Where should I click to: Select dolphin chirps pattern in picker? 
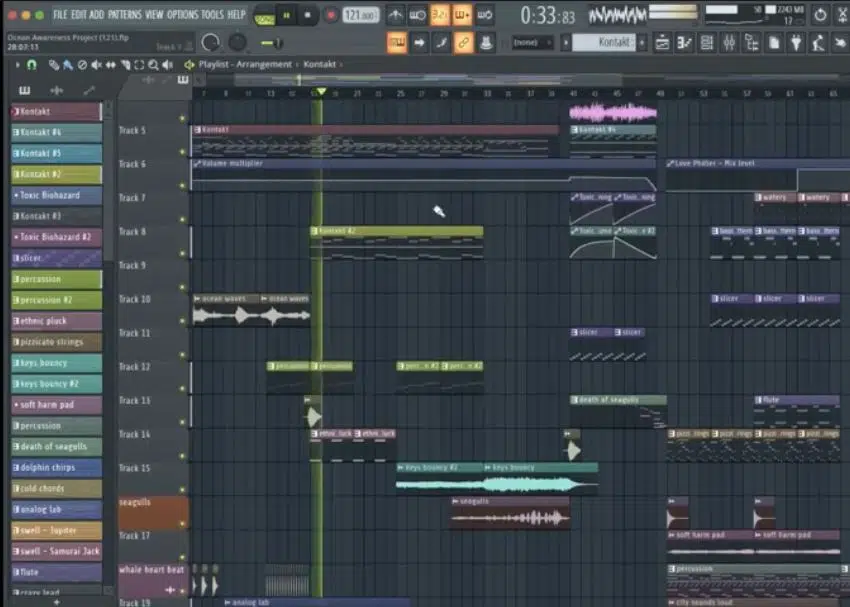coord(56,467)
